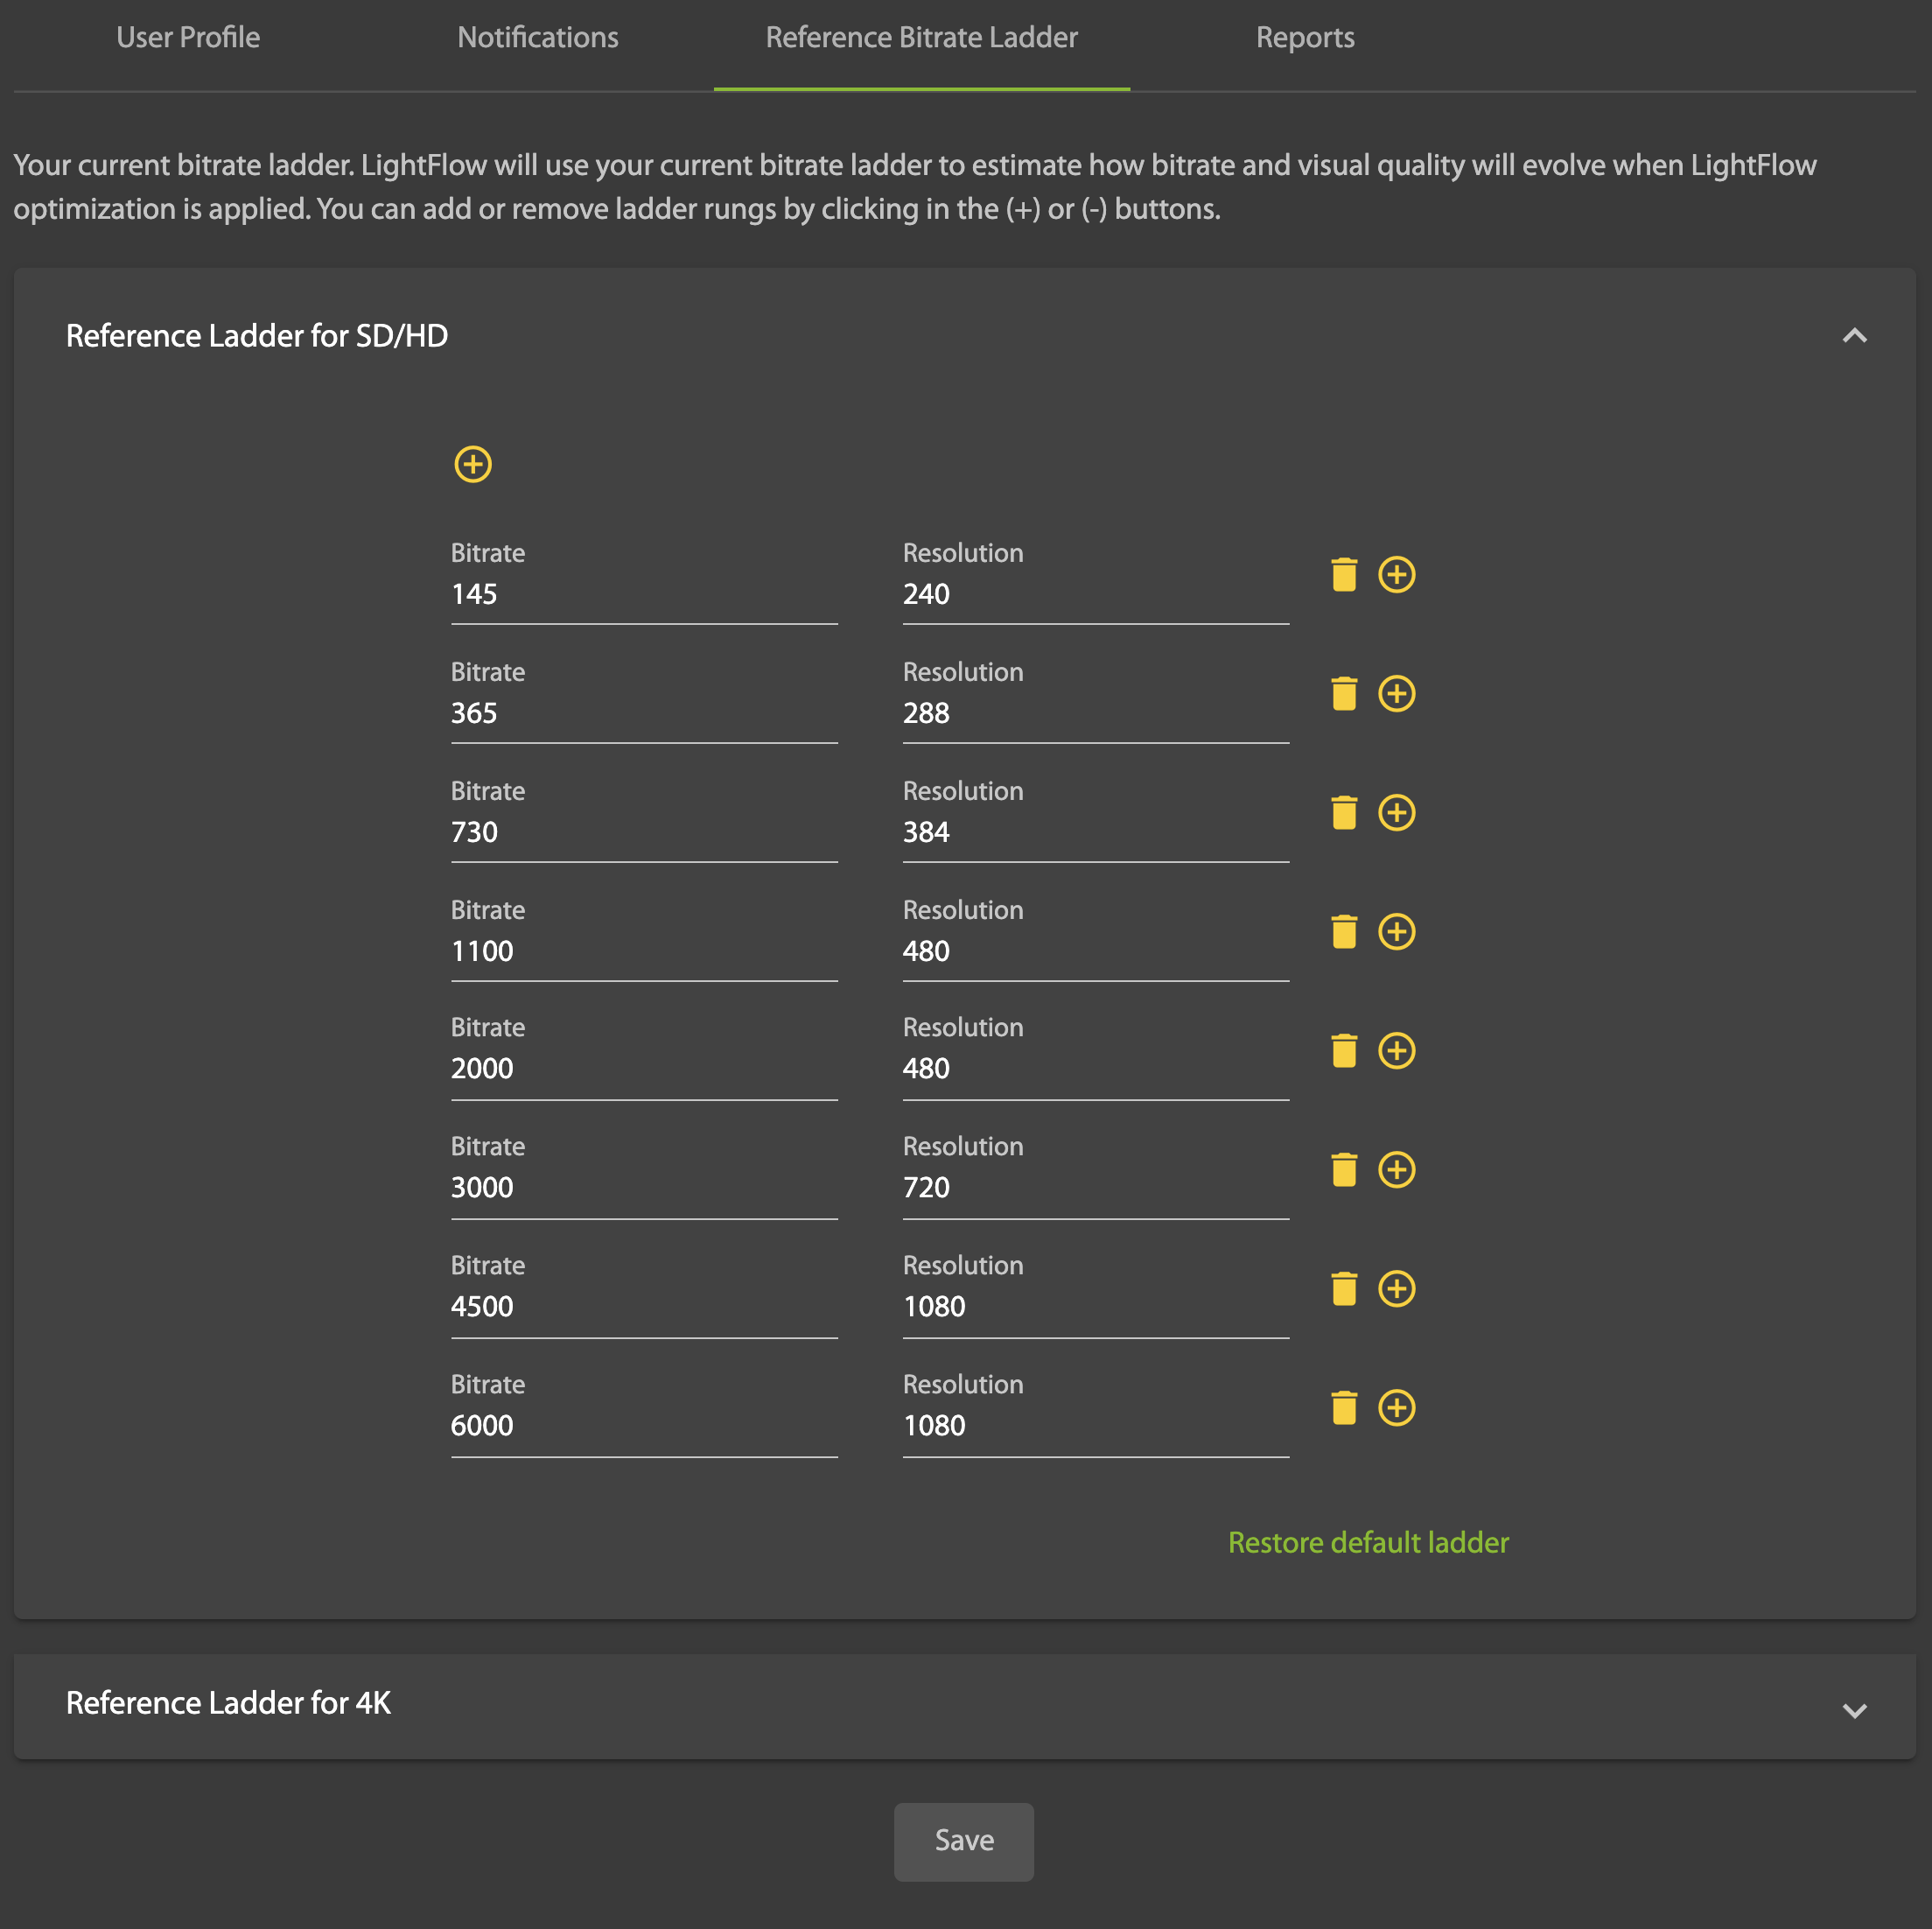The height and width of the screenshot is (1929, 1932).
Task: Go to the Reports tab
Action: (1304, 38)
